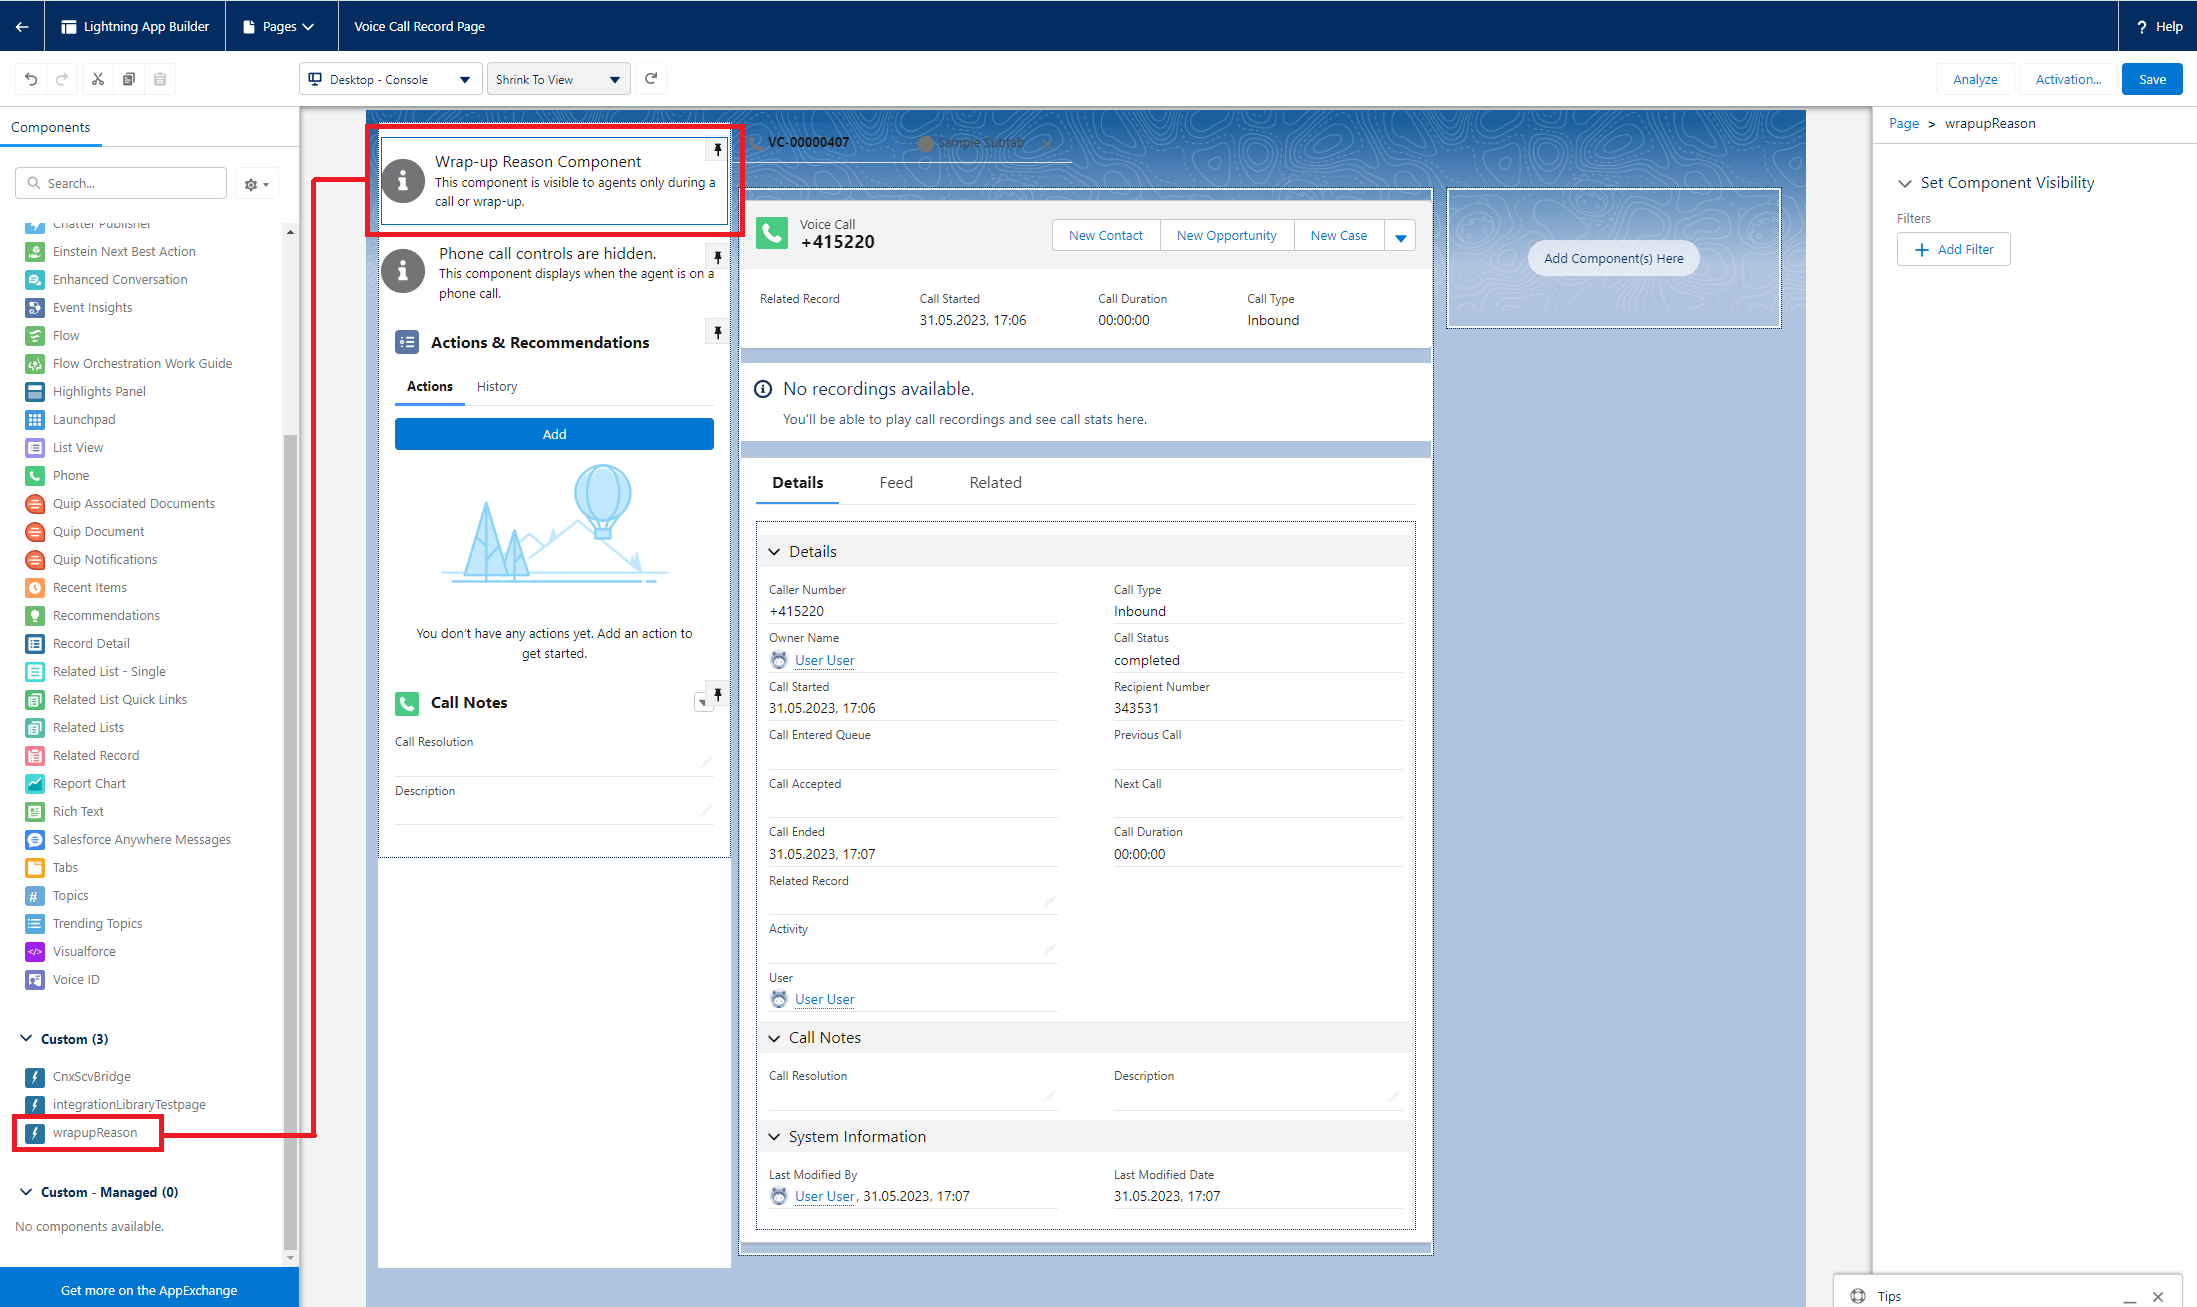Open the more actions dropdown beside New Case
This screenshot has width=2197, height=1307.
[1400, 236]
